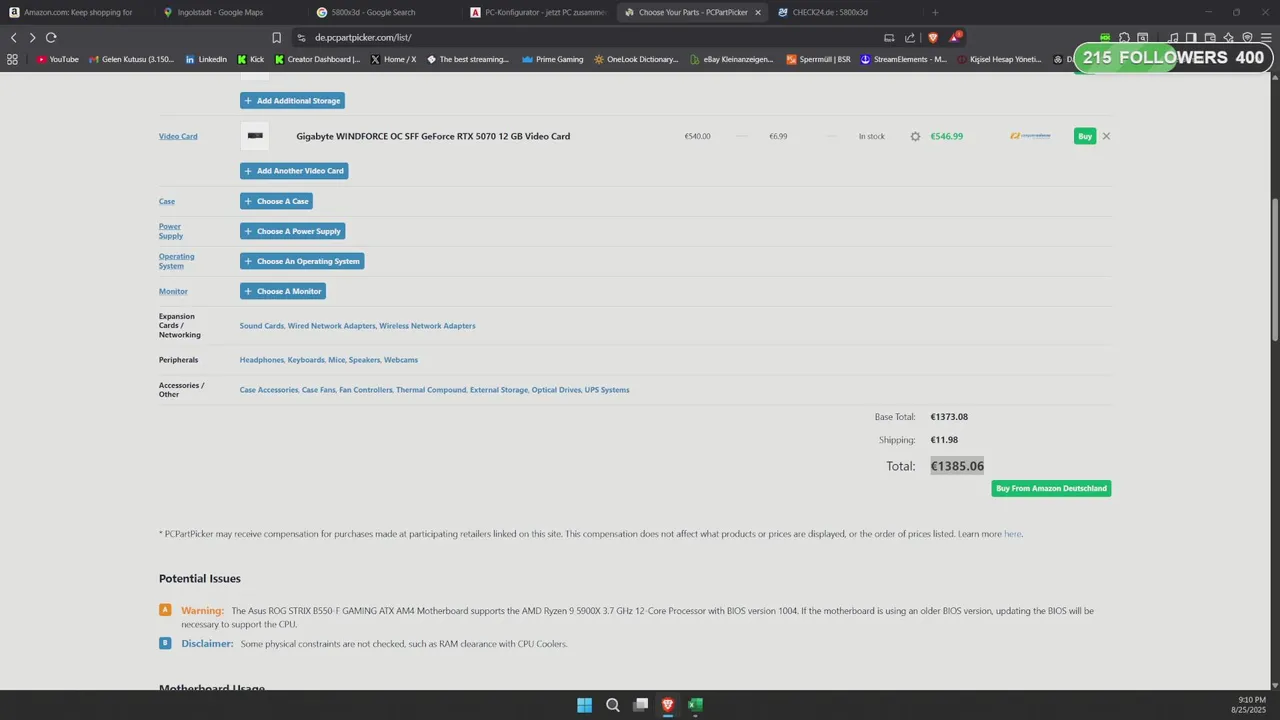Image resolution: width=1280 pixels, height=720 pixels.
Task: Open the 'here' learn more link
Action: (x=1012, y=534)
